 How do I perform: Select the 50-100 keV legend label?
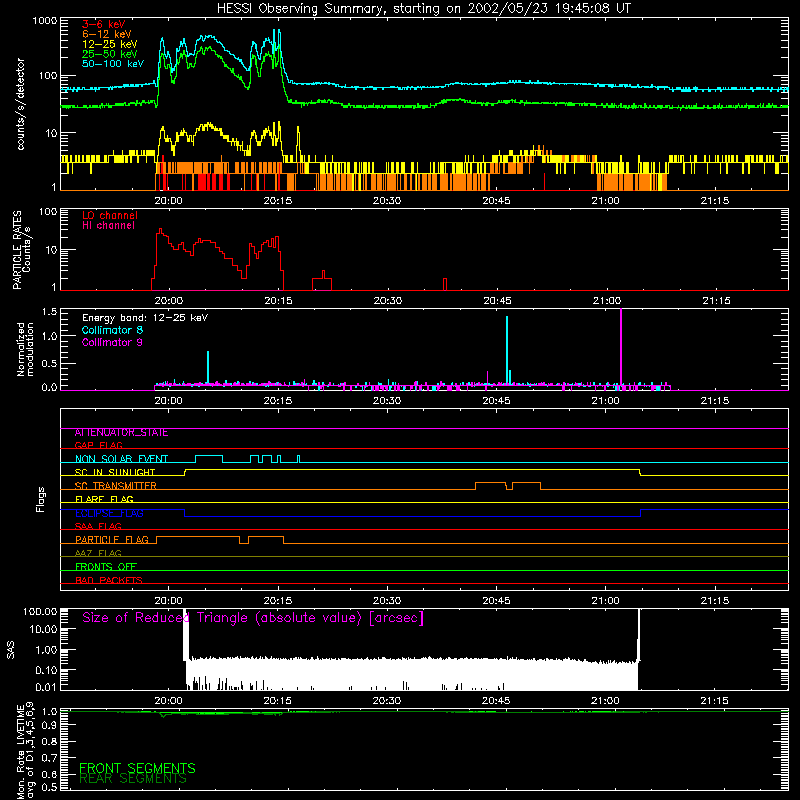pyautogui.click(x=113, y=64)
